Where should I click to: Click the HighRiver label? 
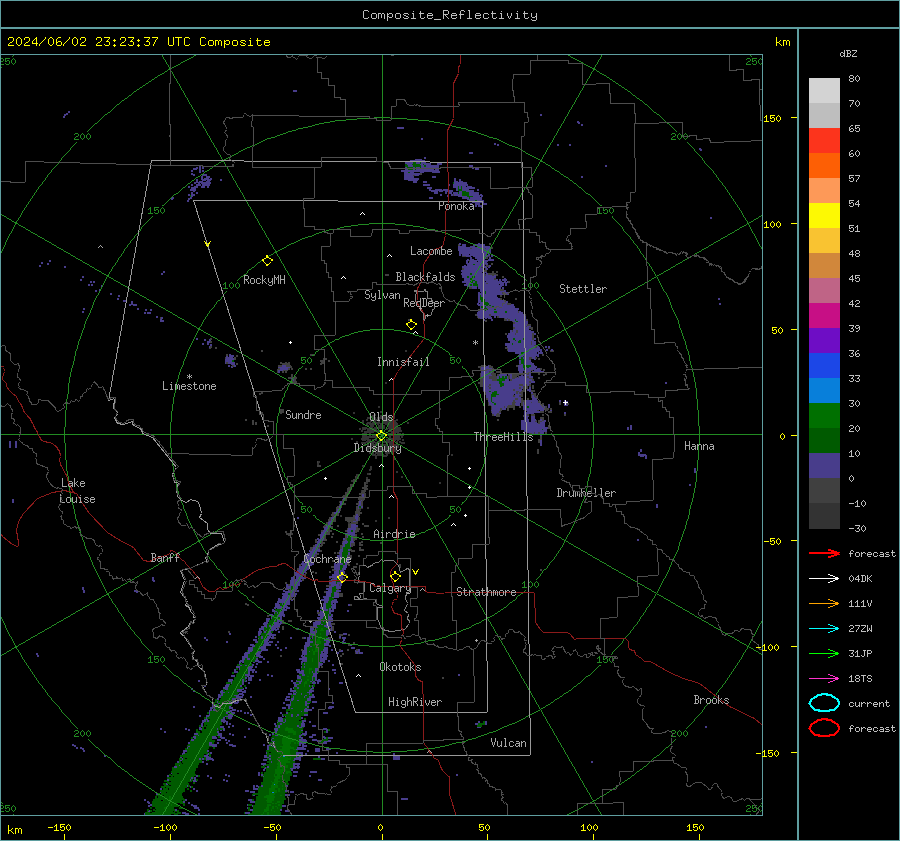pos(415,702)
